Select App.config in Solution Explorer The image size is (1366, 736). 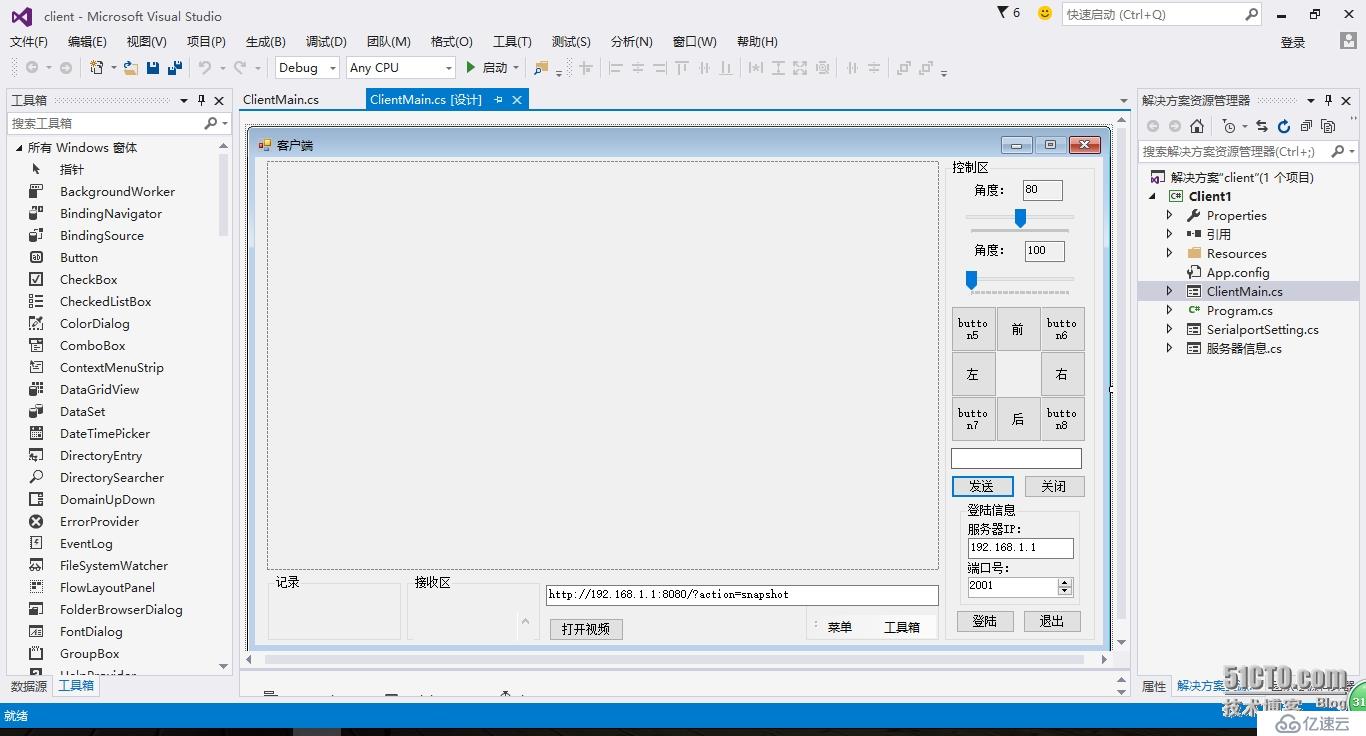[x=1237, y=272]
